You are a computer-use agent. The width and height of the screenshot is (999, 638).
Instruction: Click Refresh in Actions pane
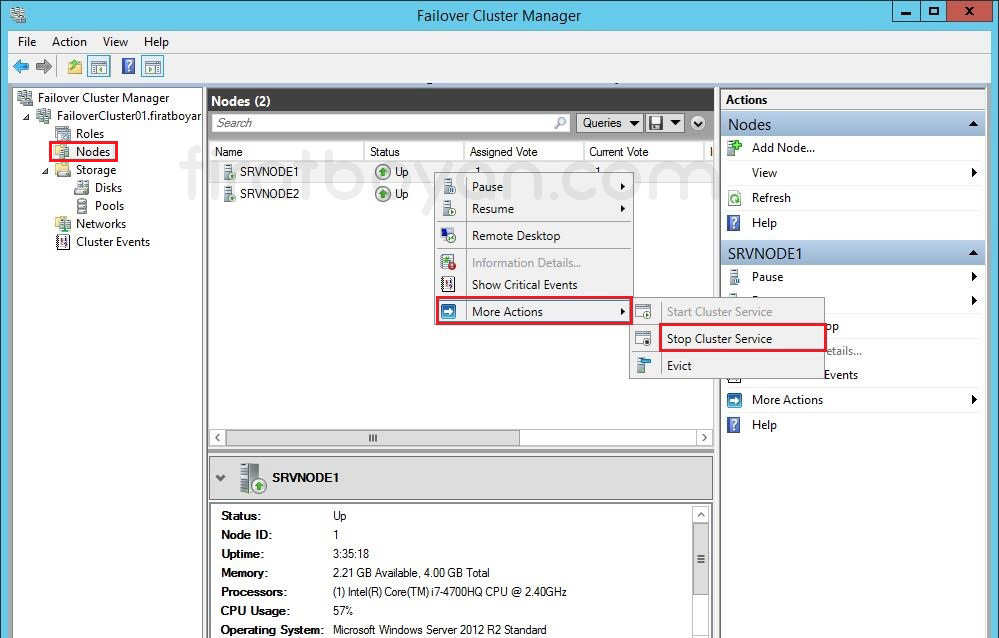tap(771, 198)
